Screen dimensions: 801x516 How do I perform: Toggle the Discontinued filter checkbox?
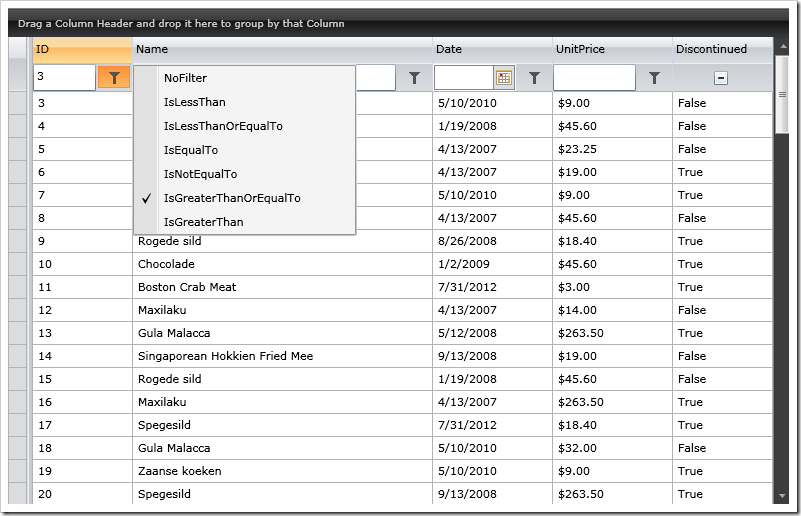coord(720,78)
